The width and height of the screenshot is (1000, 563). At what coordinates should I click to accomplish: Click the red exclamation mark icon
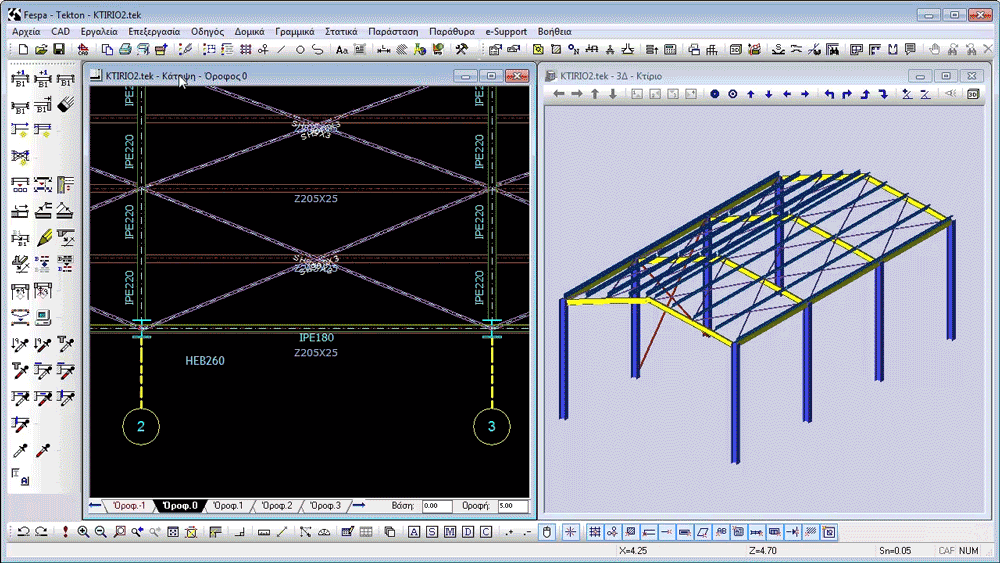pos(64,532)
